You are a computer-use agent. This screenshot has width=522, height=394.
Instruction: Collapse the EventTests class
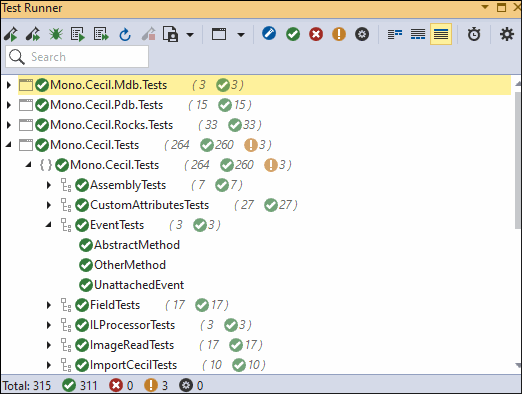coord(49,224)
